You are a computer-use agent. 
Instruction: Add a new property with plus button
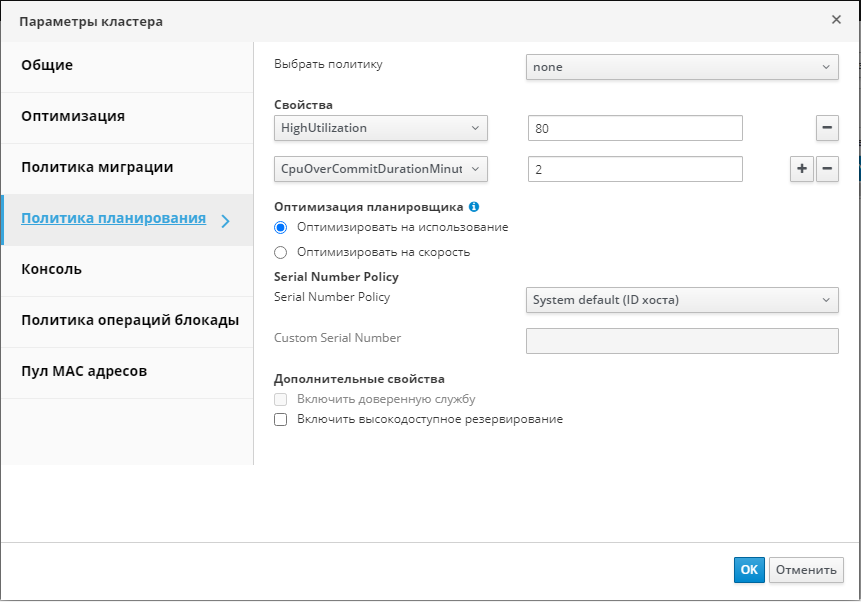(802, 169)
